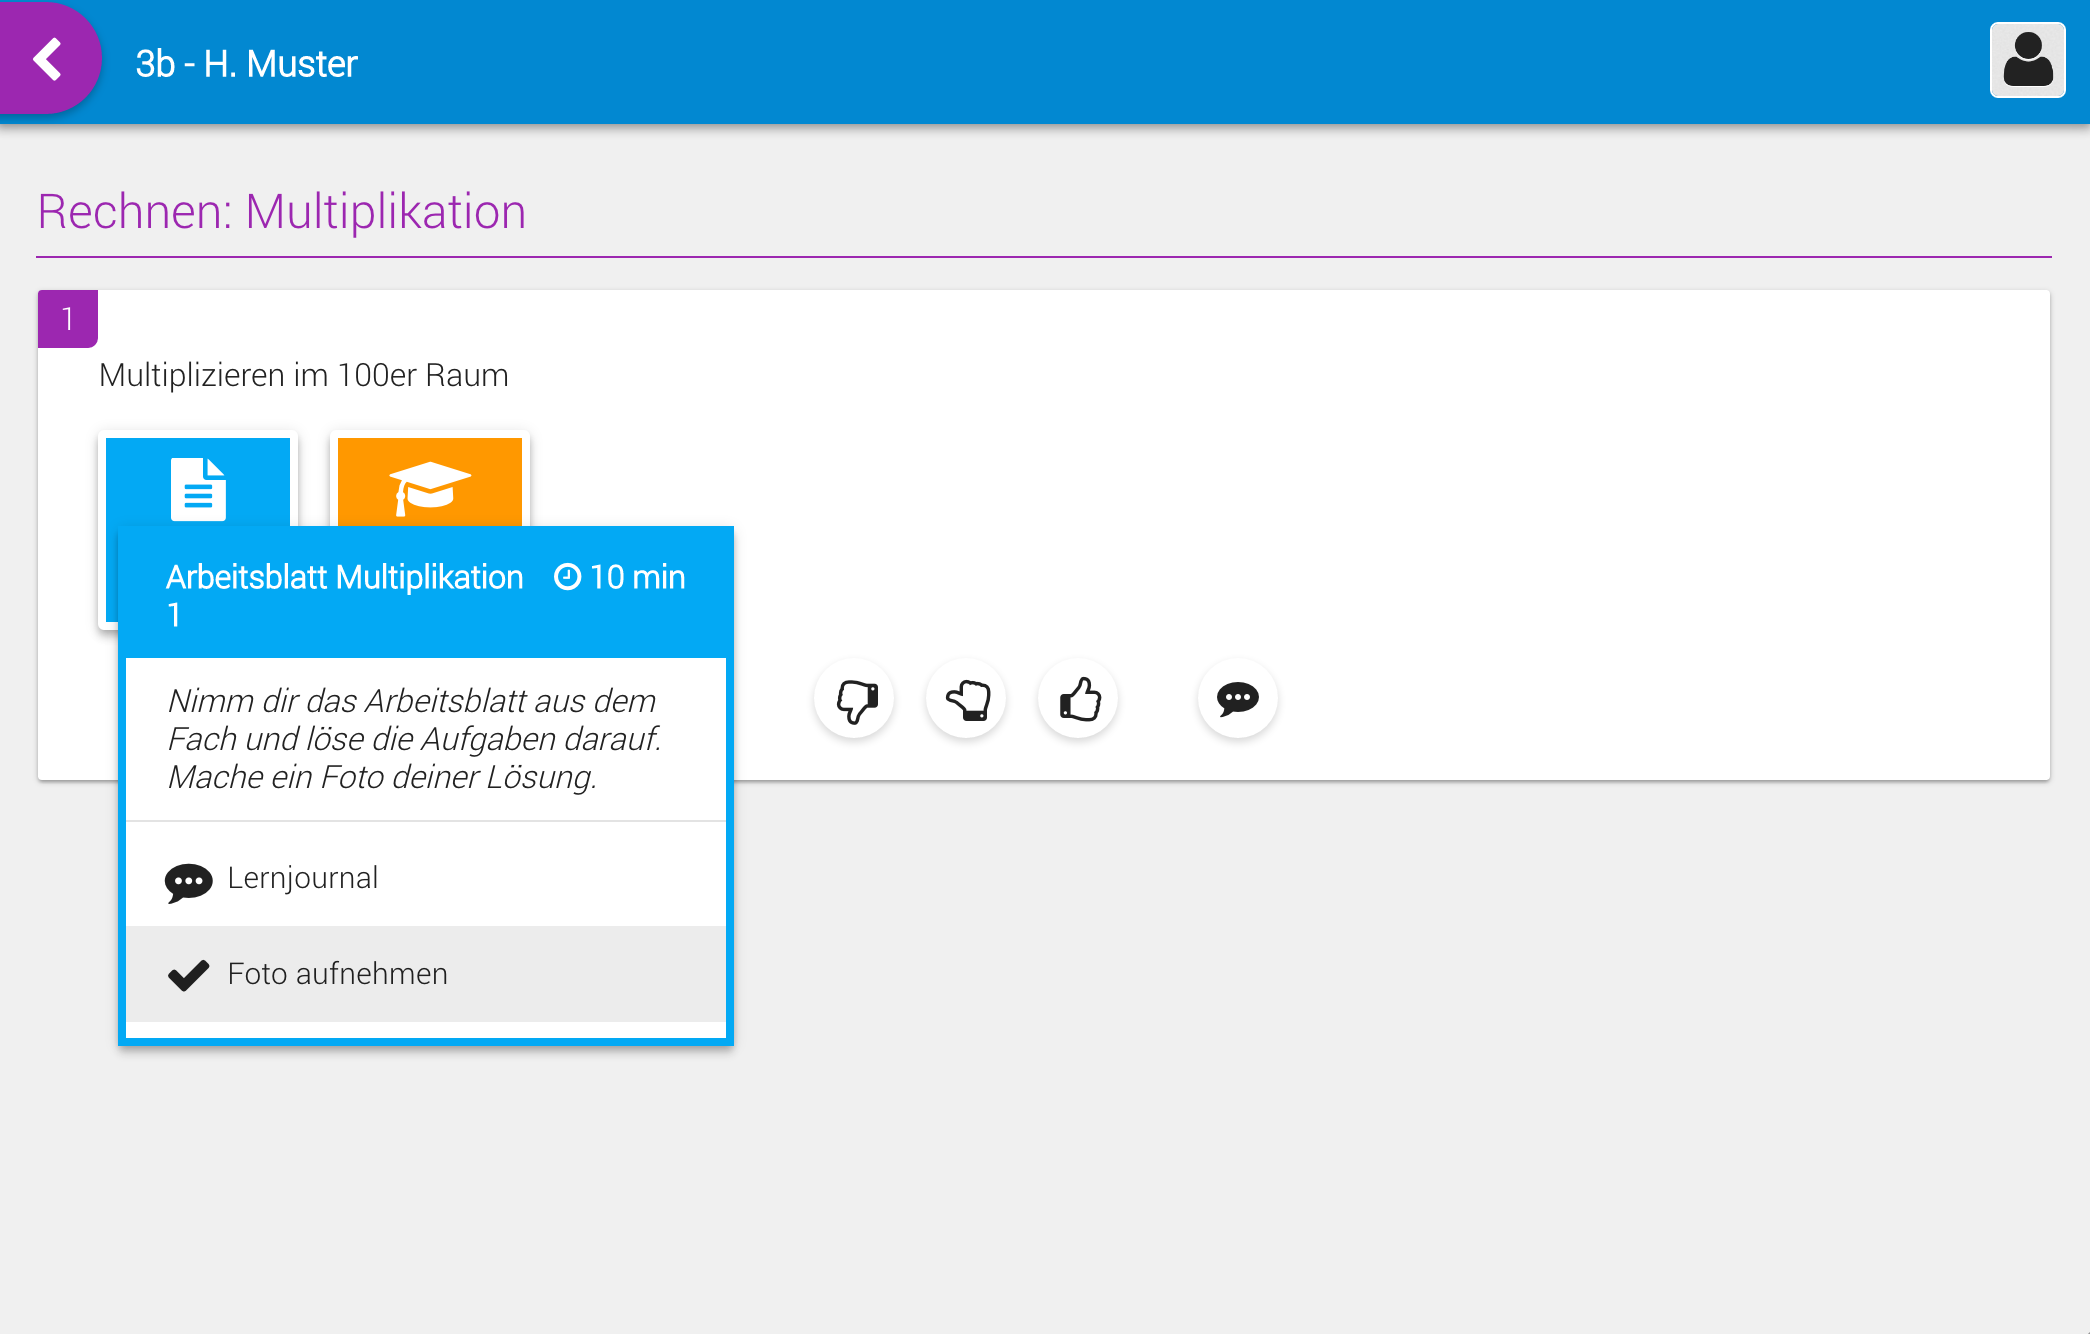Click the Multiplizieren im 100er Raum title
Image resolution: width=2090 pixels, height=1334 pixels.
304,375
